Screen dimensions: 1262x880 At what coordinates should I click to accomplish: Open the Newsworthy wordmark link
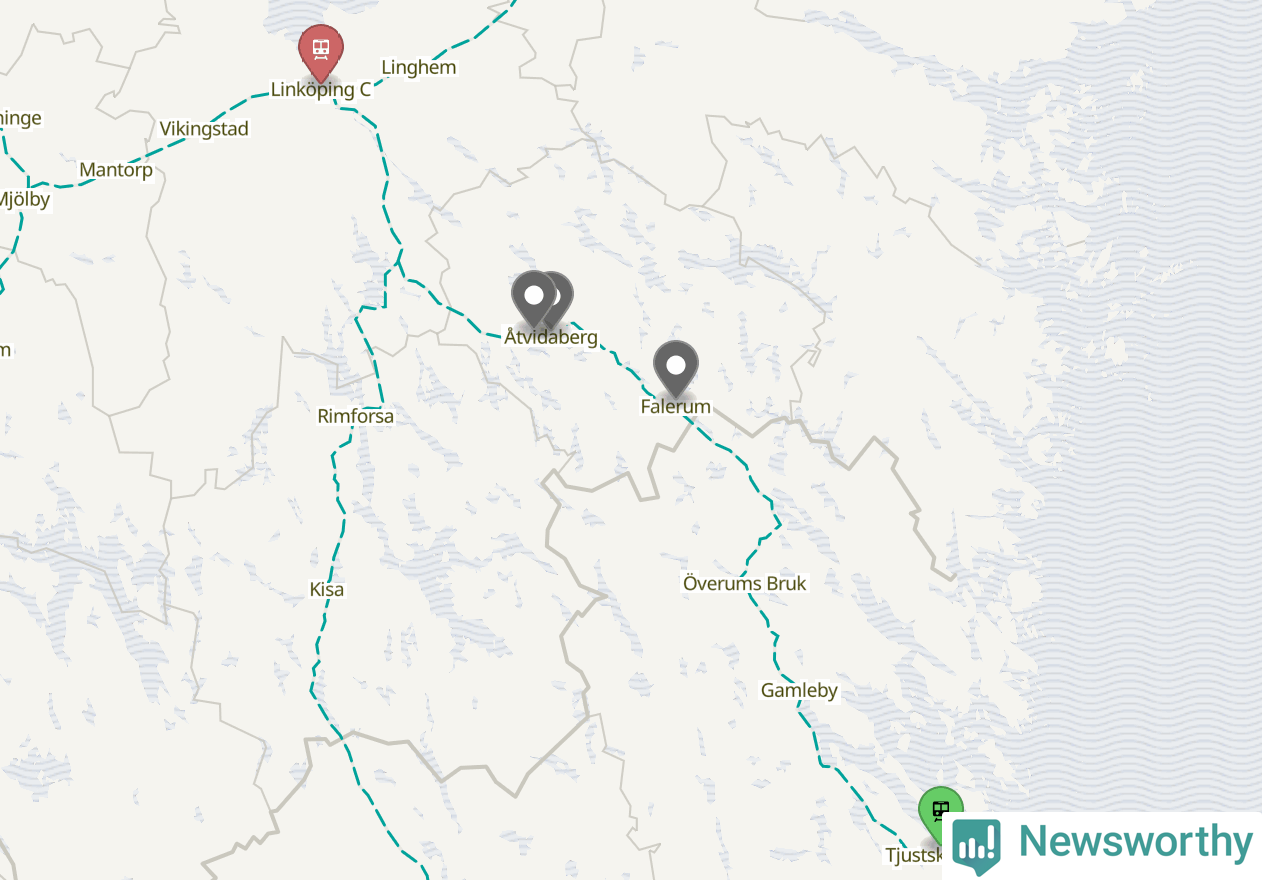coord(1135,842)
